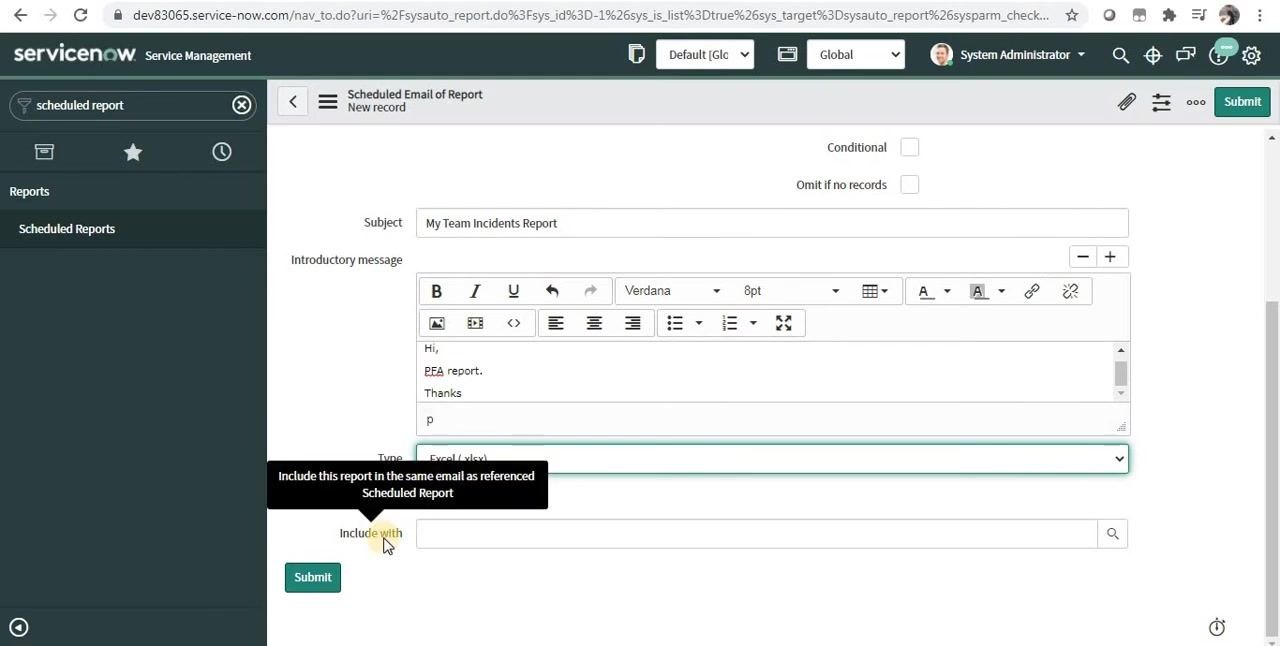
Task: Open the insert table menu
Action: pyautogui.click(x=875, y=291)
